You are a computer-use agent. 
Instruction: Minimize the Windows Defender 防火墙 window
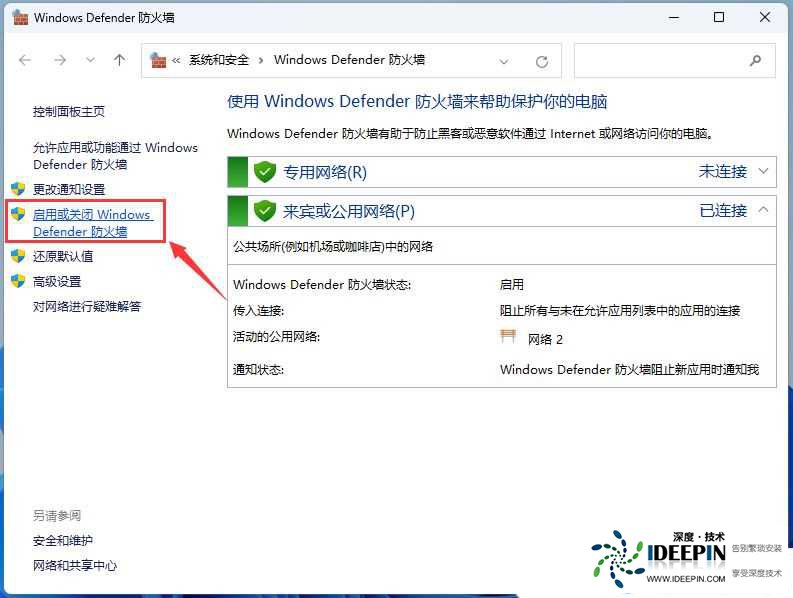coord(674,17)
